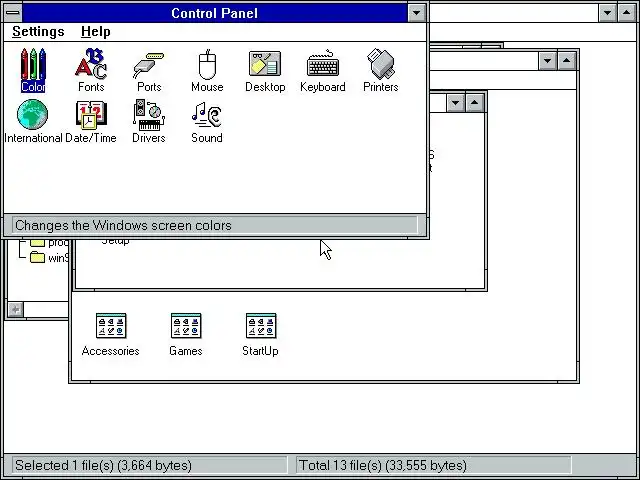Open the Control Panel system menu box
The height and width of the screenshot is (480, 640).
tap(13, 13)
